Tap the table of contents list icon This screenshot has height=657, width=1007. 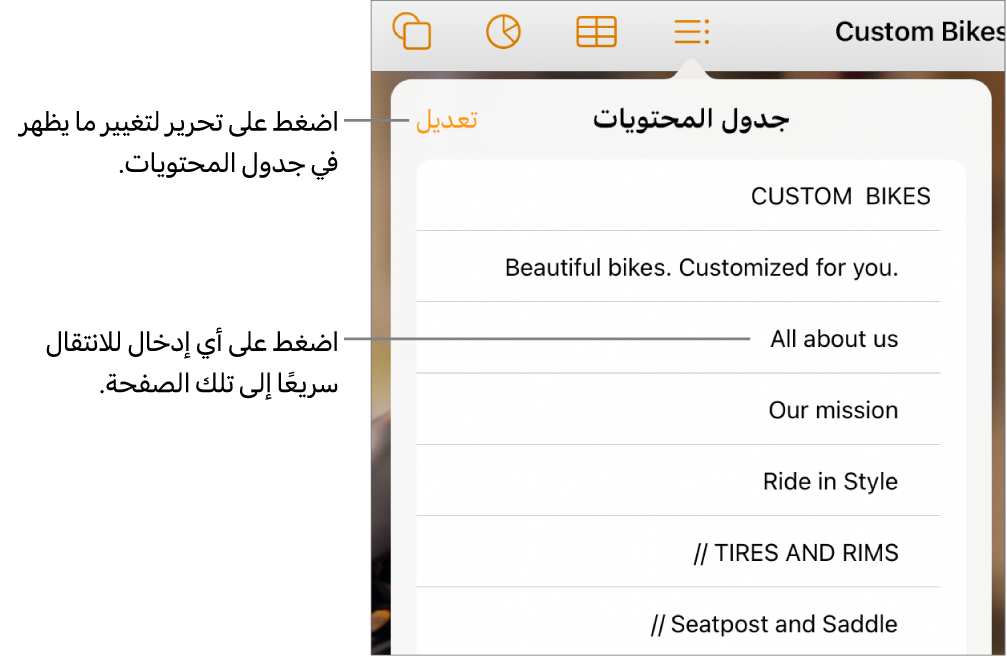pyautogui.click(x=692, y=31)
